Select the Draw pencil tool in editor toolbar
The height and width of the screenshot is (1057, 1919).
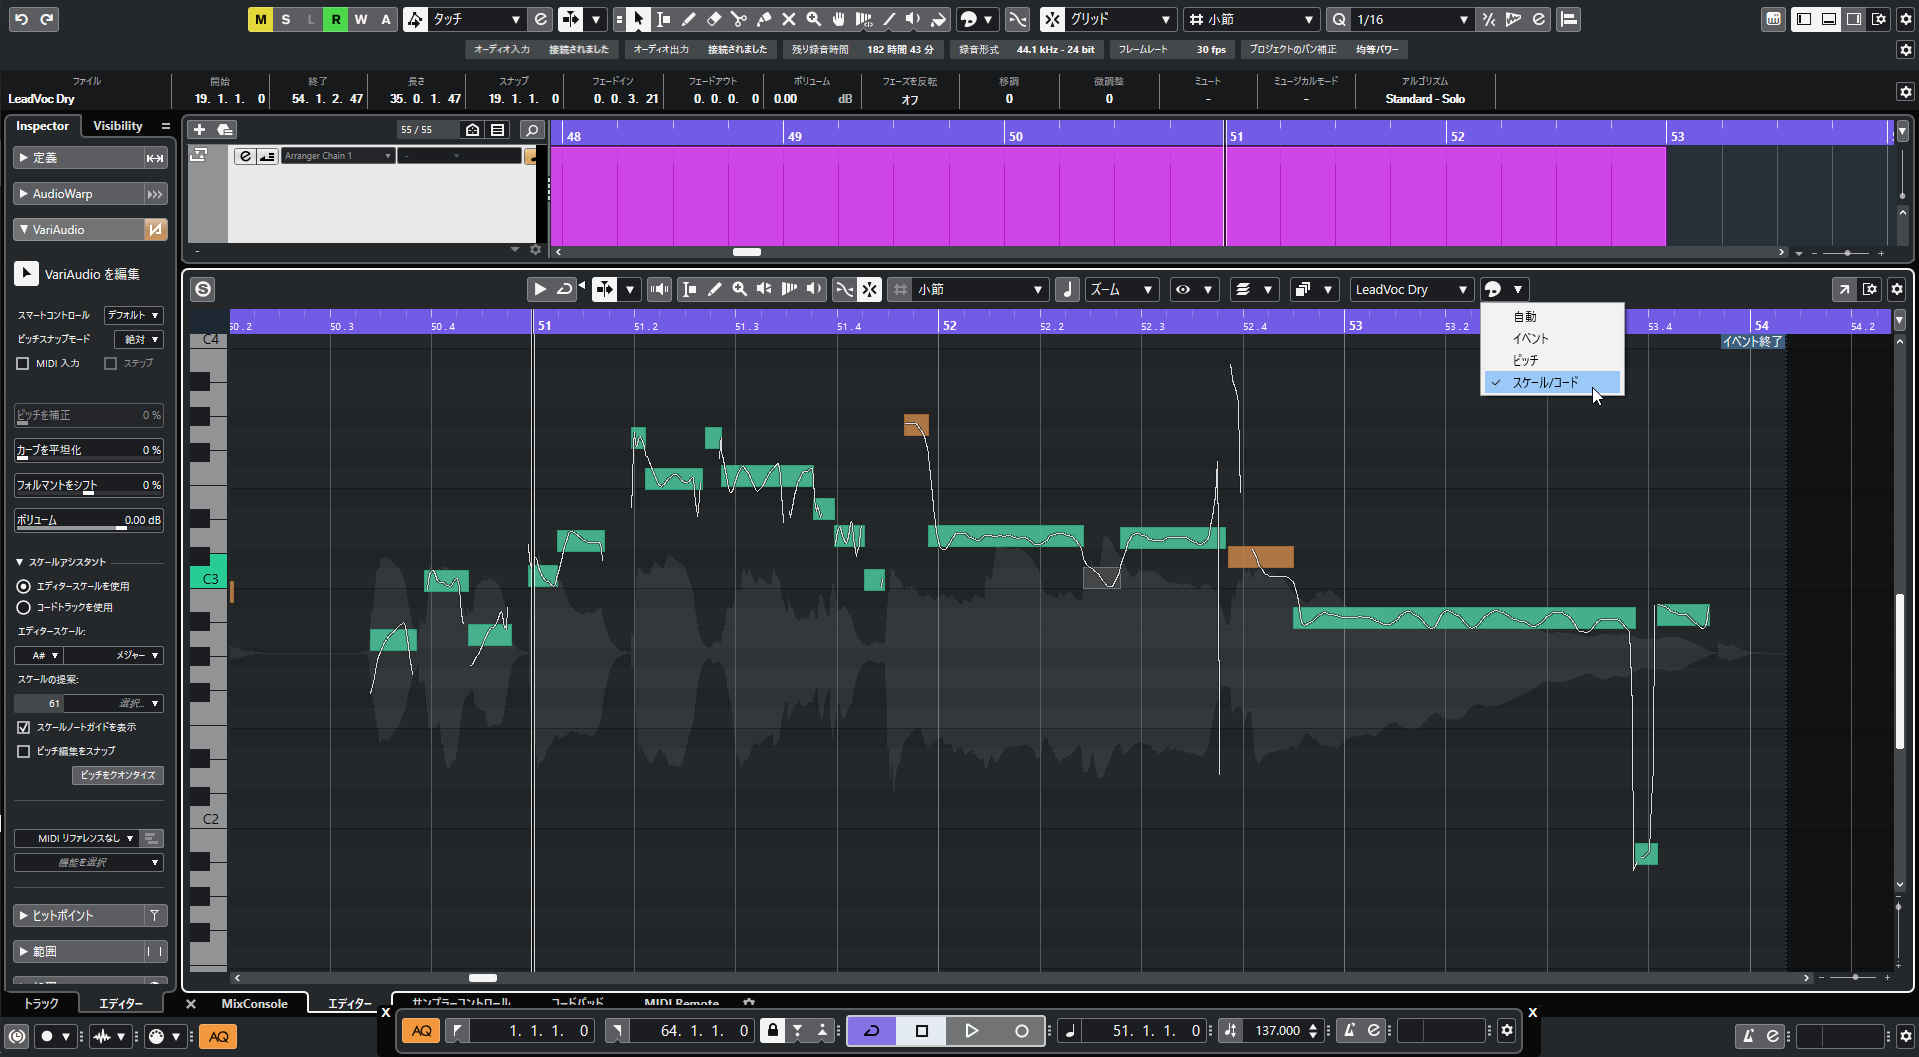714,289
